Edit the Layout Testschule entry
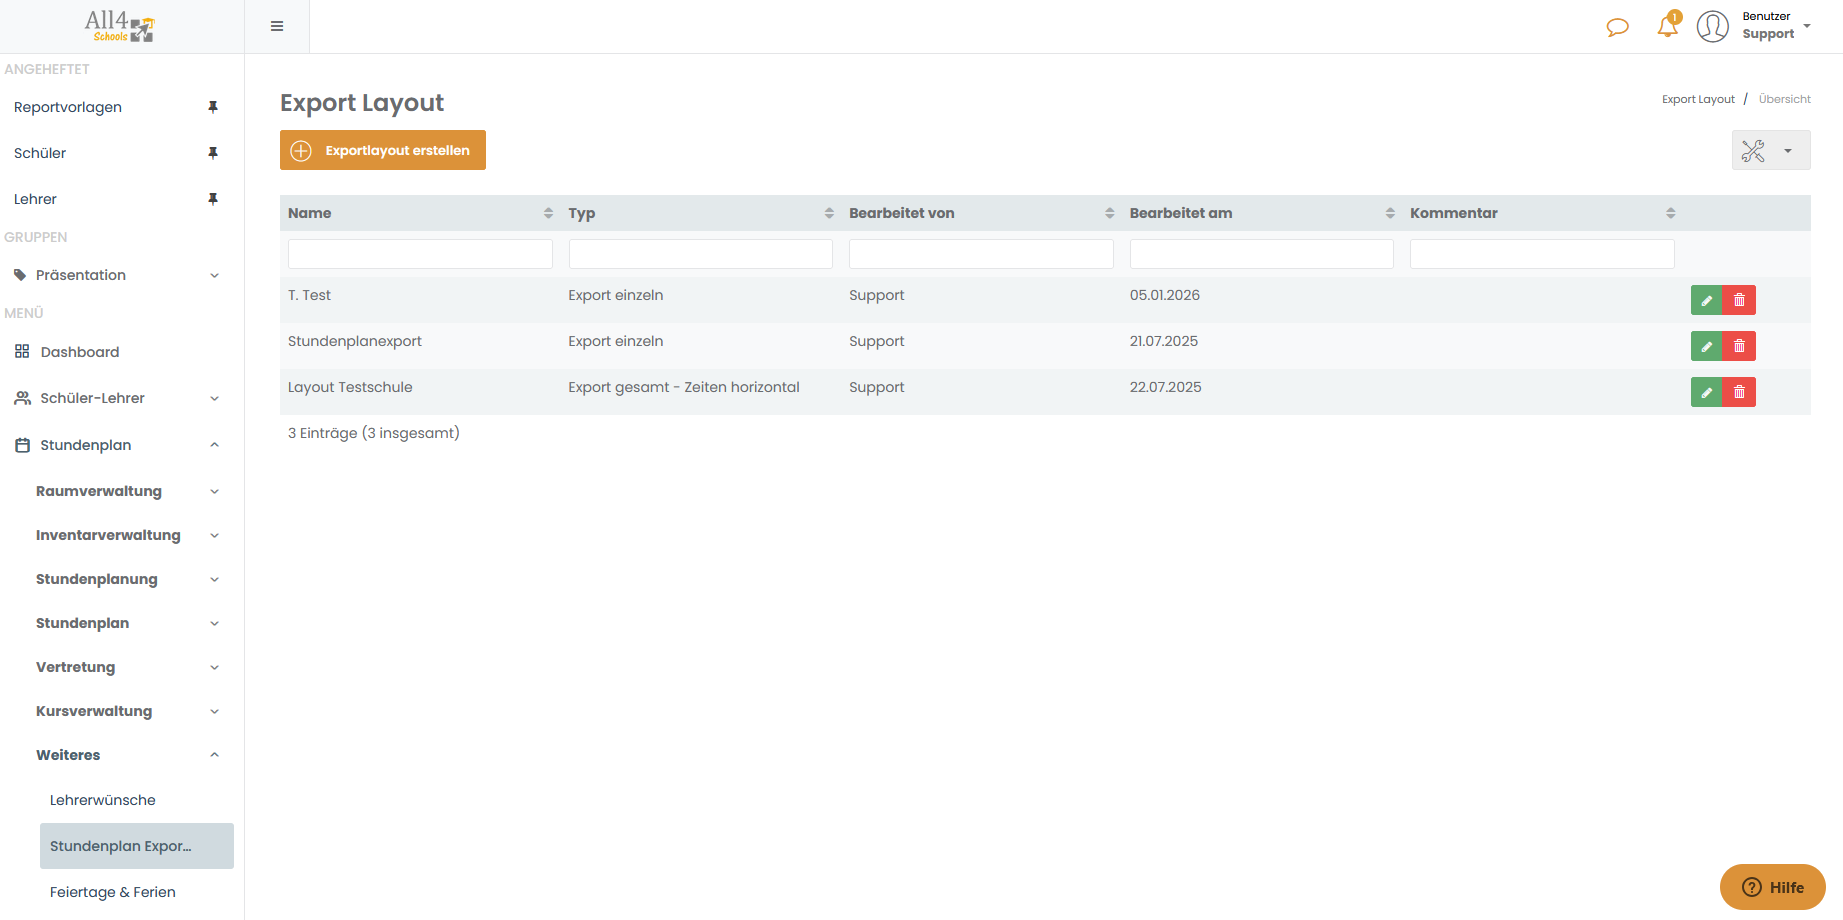The height and width of the screenshot is (920, 1843). click(1707, 392)
